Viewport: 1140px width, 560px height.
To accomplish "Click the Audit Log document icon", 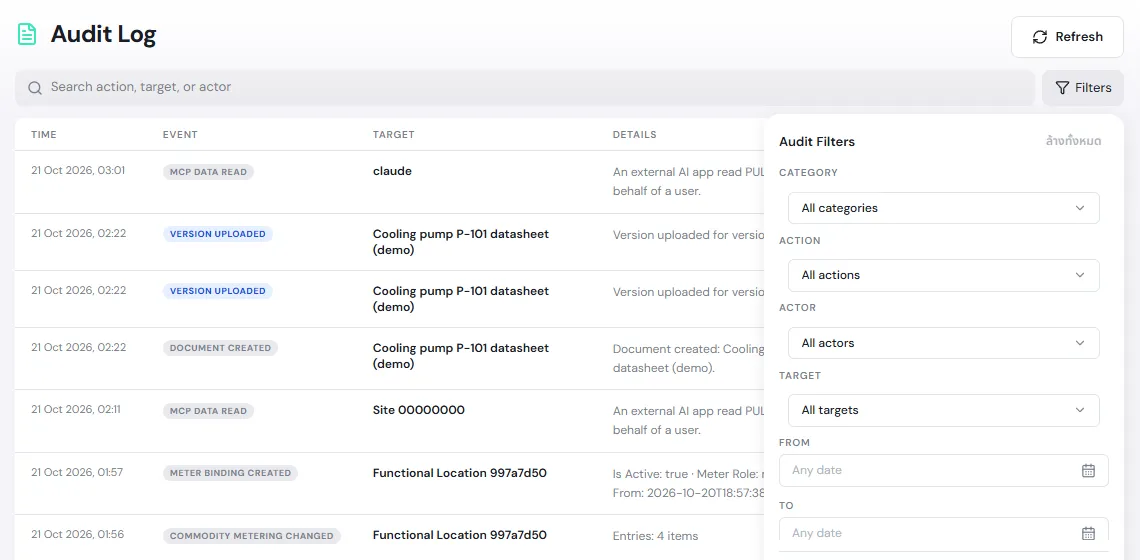I will pyautogui.click(x=27, y=34).
